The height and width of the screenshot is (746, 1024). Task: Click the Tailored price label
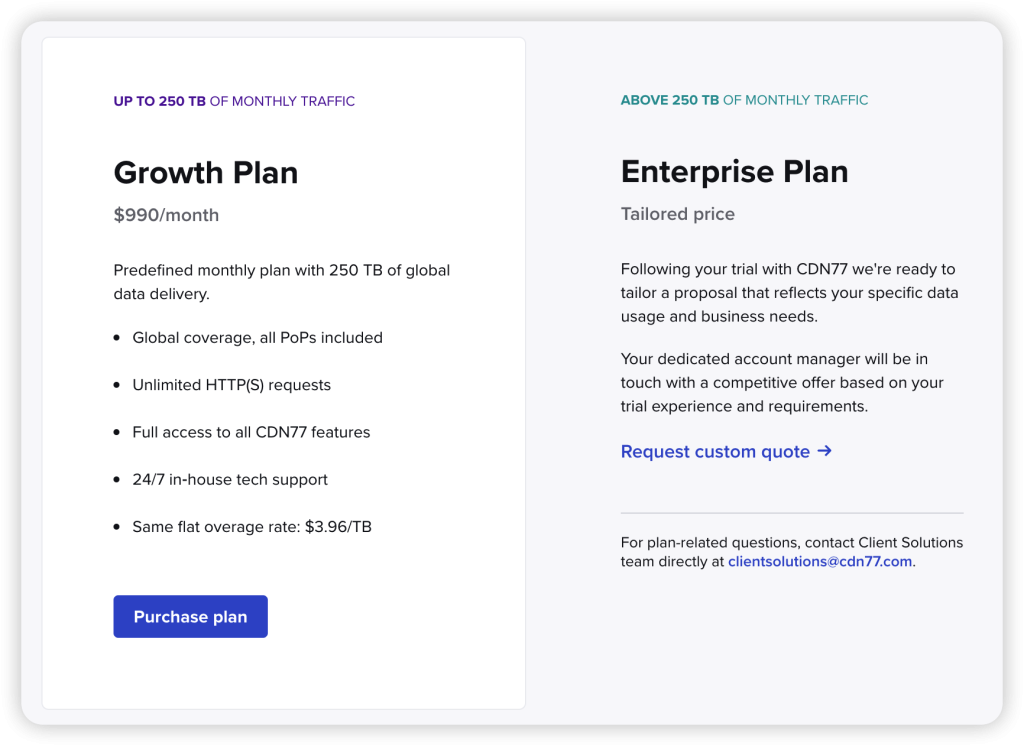click(677, 214)
